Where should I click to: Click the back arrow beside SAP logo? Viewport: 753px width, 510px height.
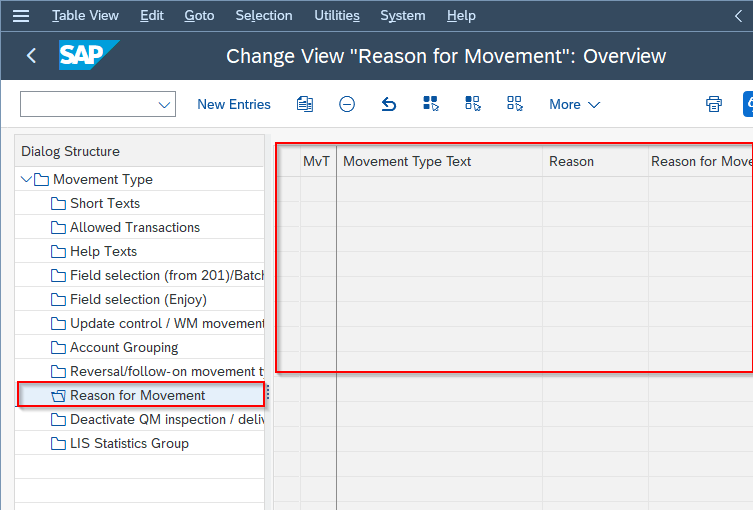click(31, 56)
